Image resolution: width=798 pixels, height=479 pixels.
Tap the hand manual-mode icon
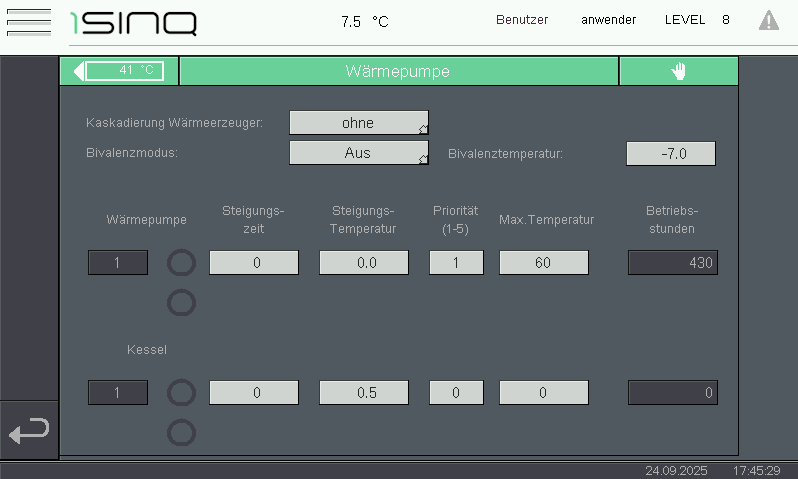(678, 71)
